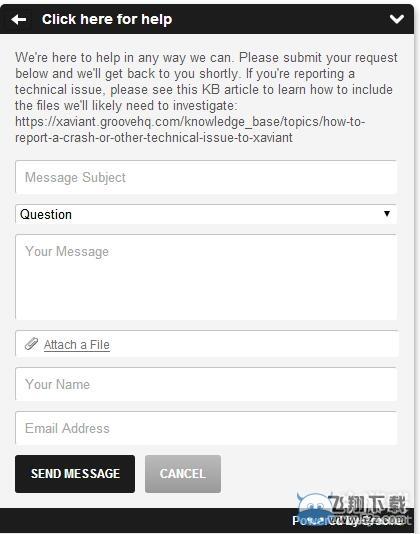This screenshot has height=534, width=420.
Task: Click the dropdown arrow beside Question
Action: tap(387, 214)
